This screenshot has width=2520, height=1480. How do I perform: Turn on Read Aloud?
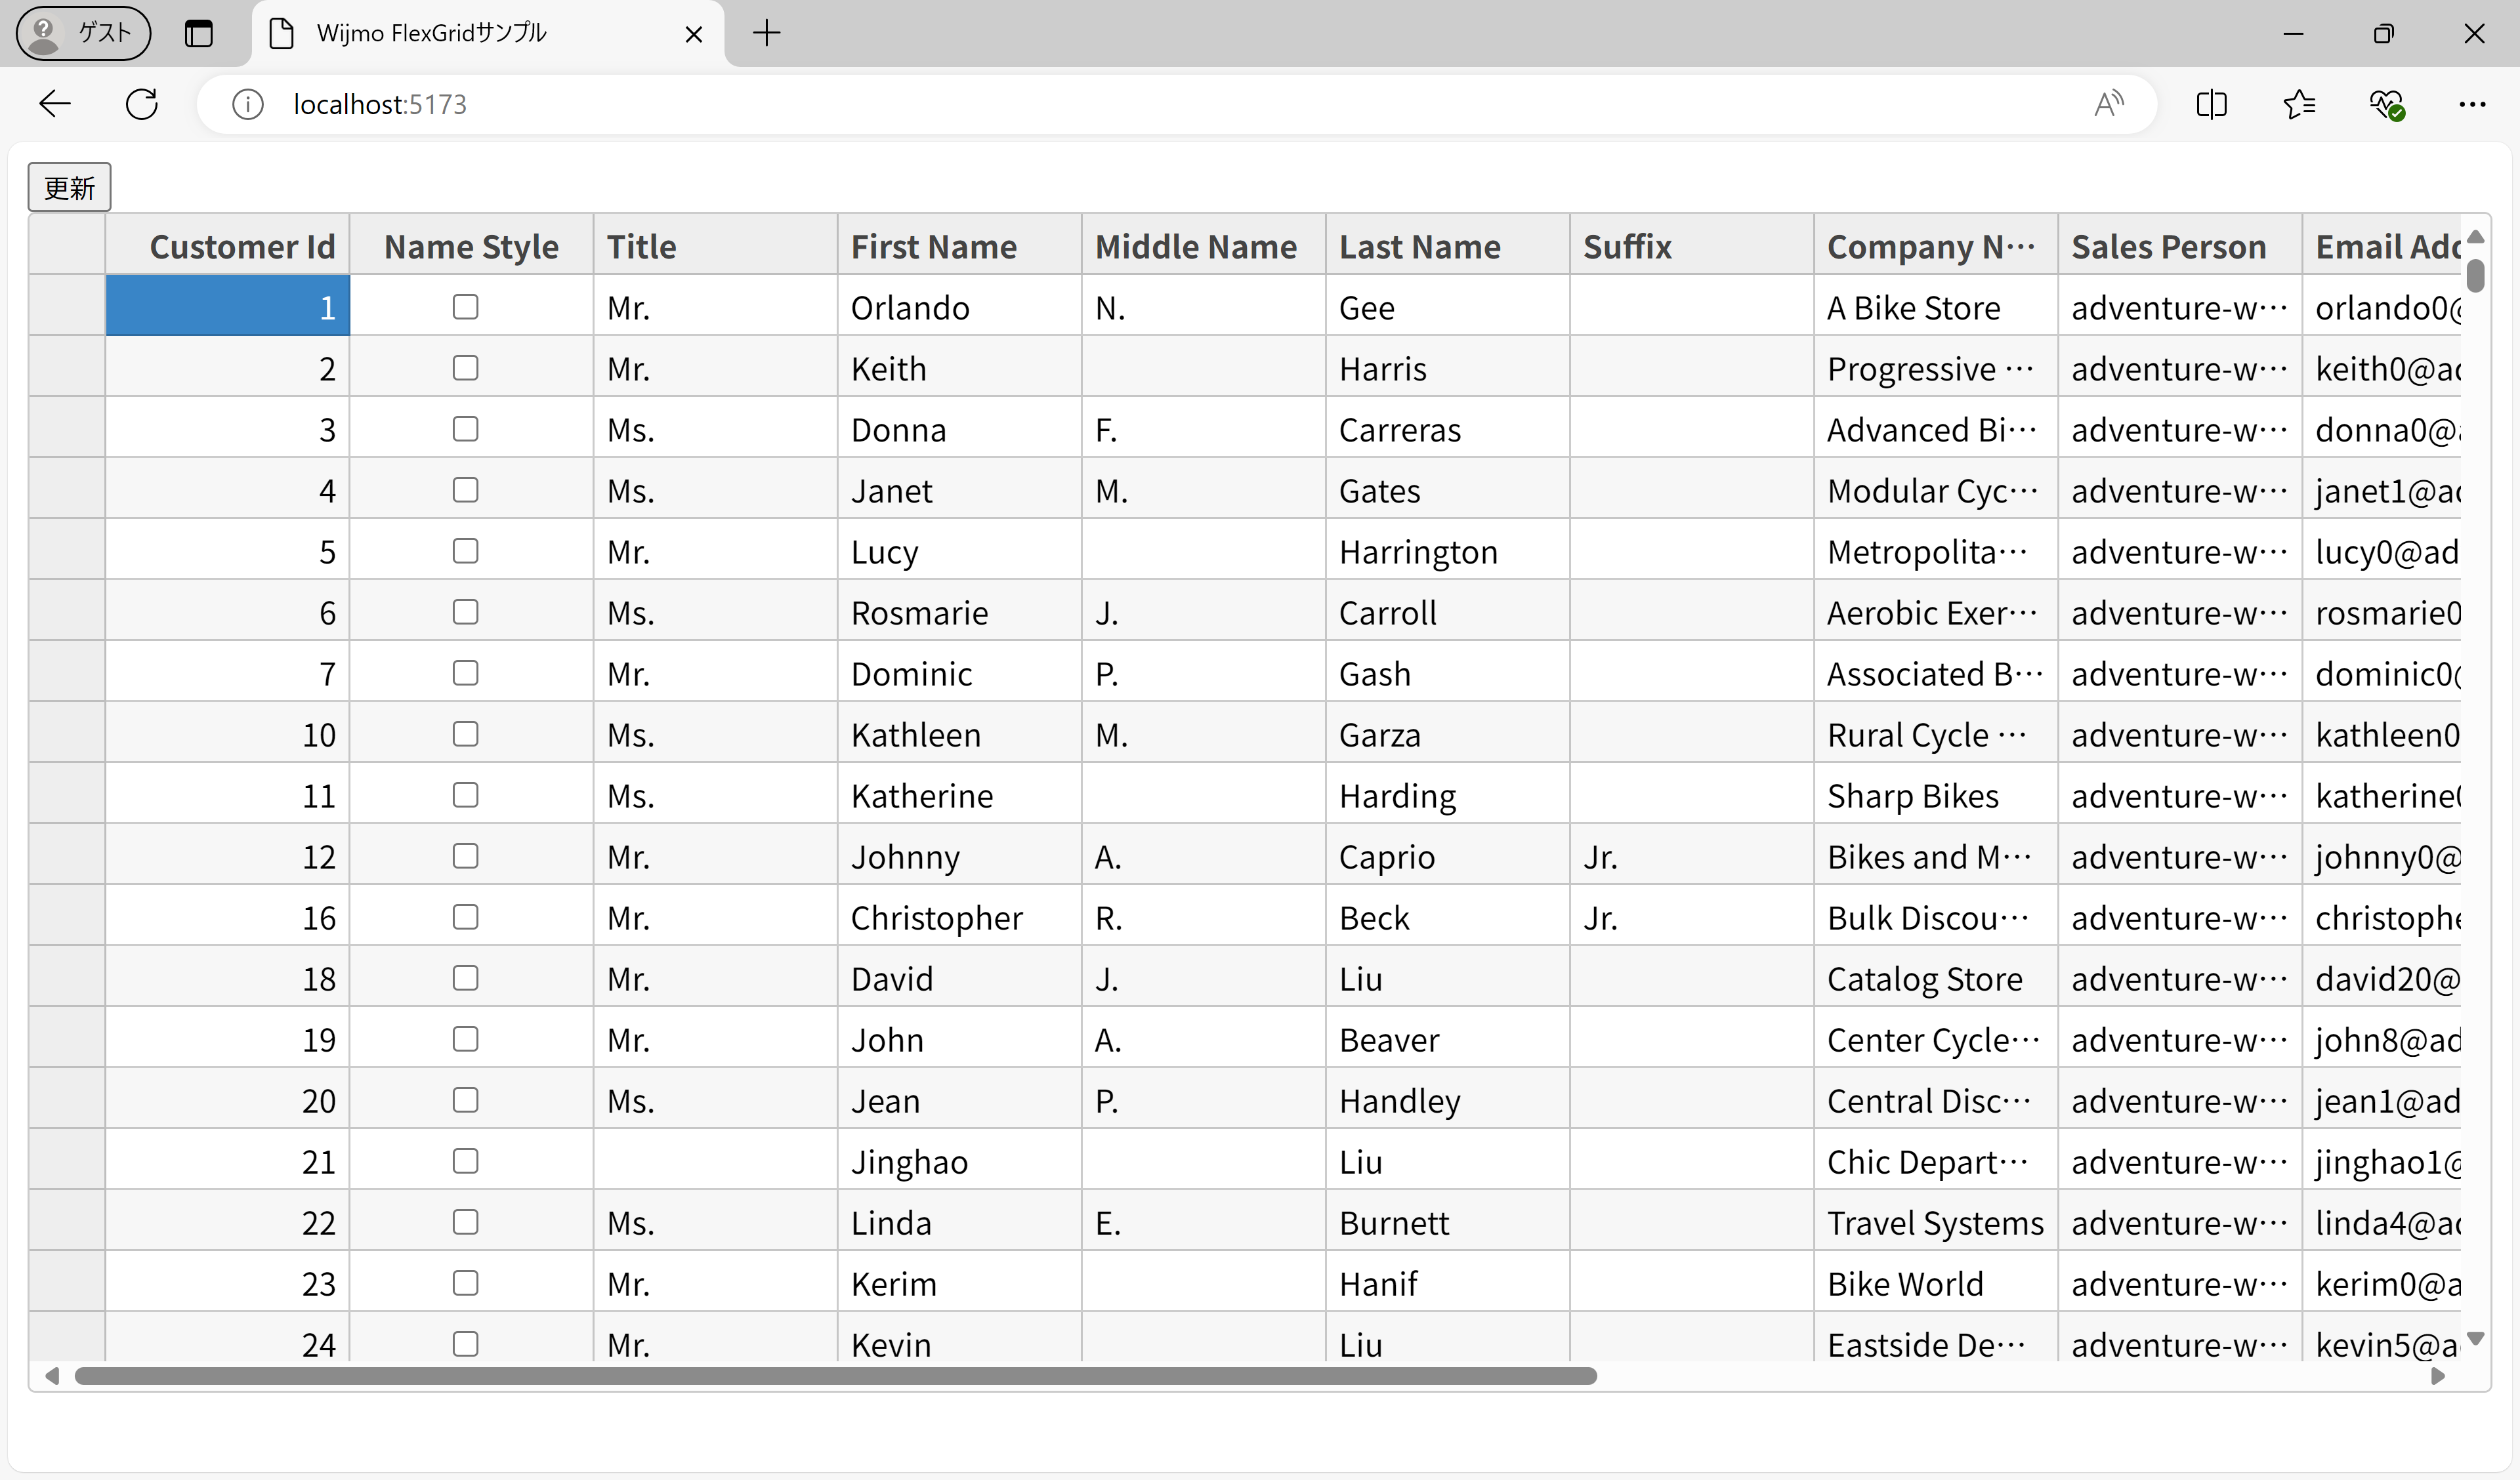pyautogui.click(x=2109, y=104)
